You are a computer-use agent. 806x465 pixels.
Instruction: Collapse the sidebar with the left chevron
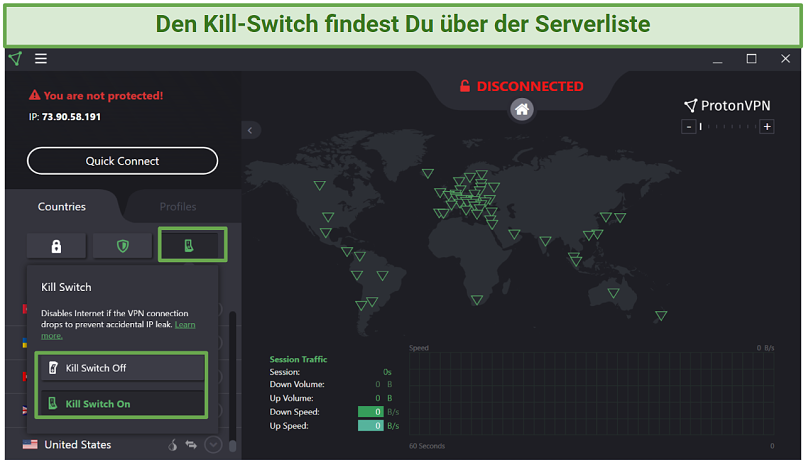click(x=250, y=131)
